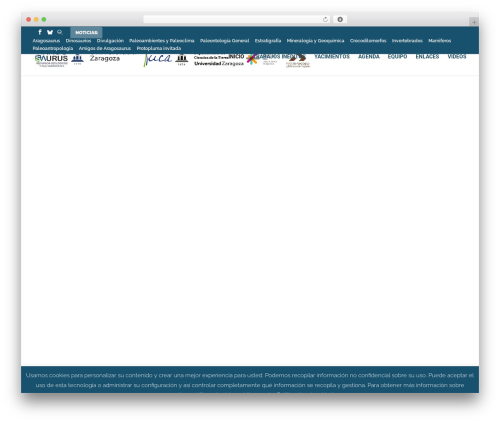Go to YACIMIENTOS page
The image size is (500, 423).
click(x=332, y=57)
